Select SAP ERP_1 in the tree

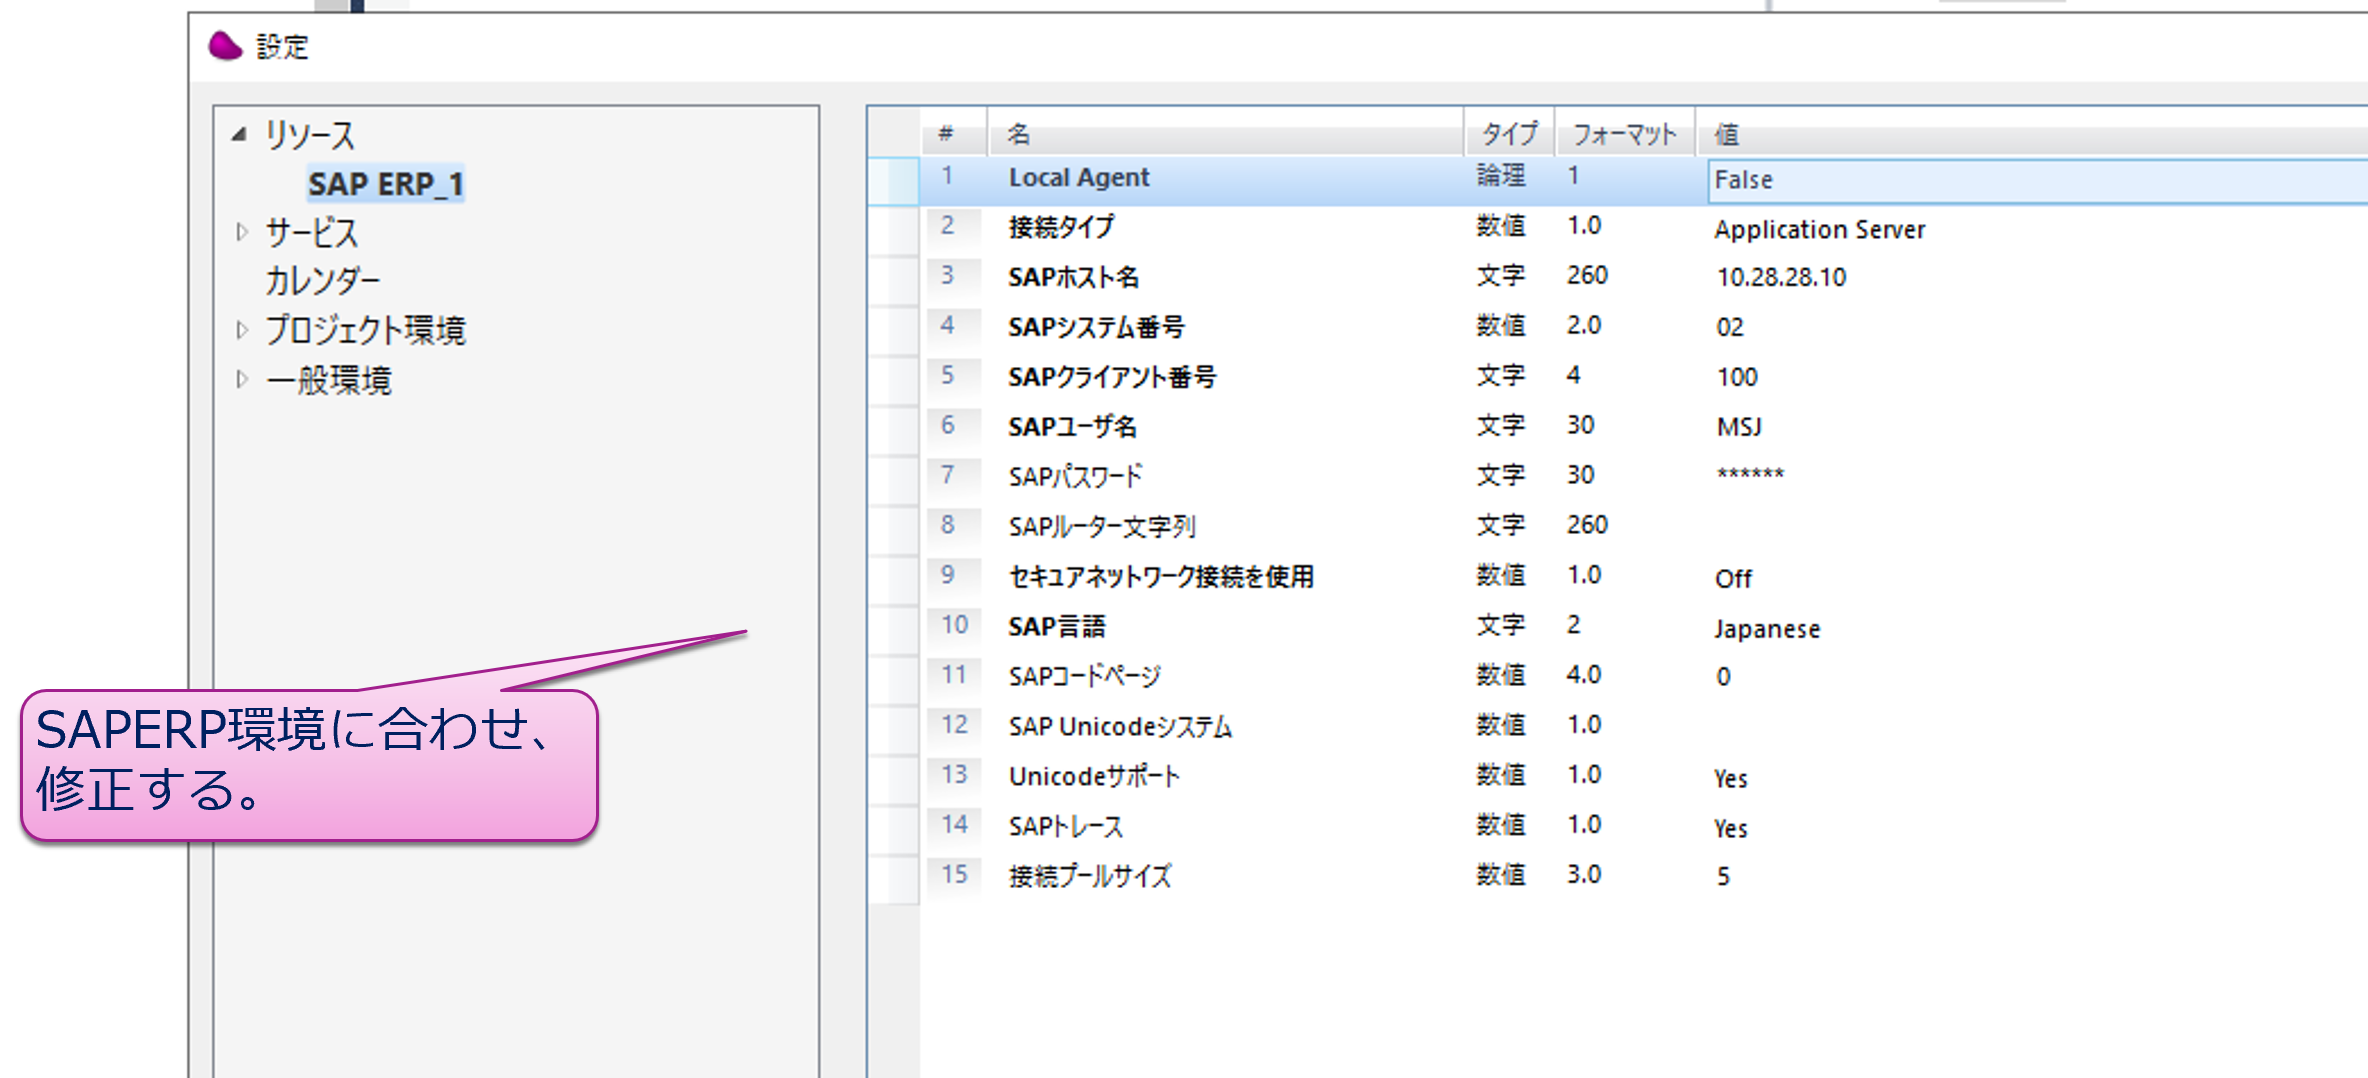385,184
